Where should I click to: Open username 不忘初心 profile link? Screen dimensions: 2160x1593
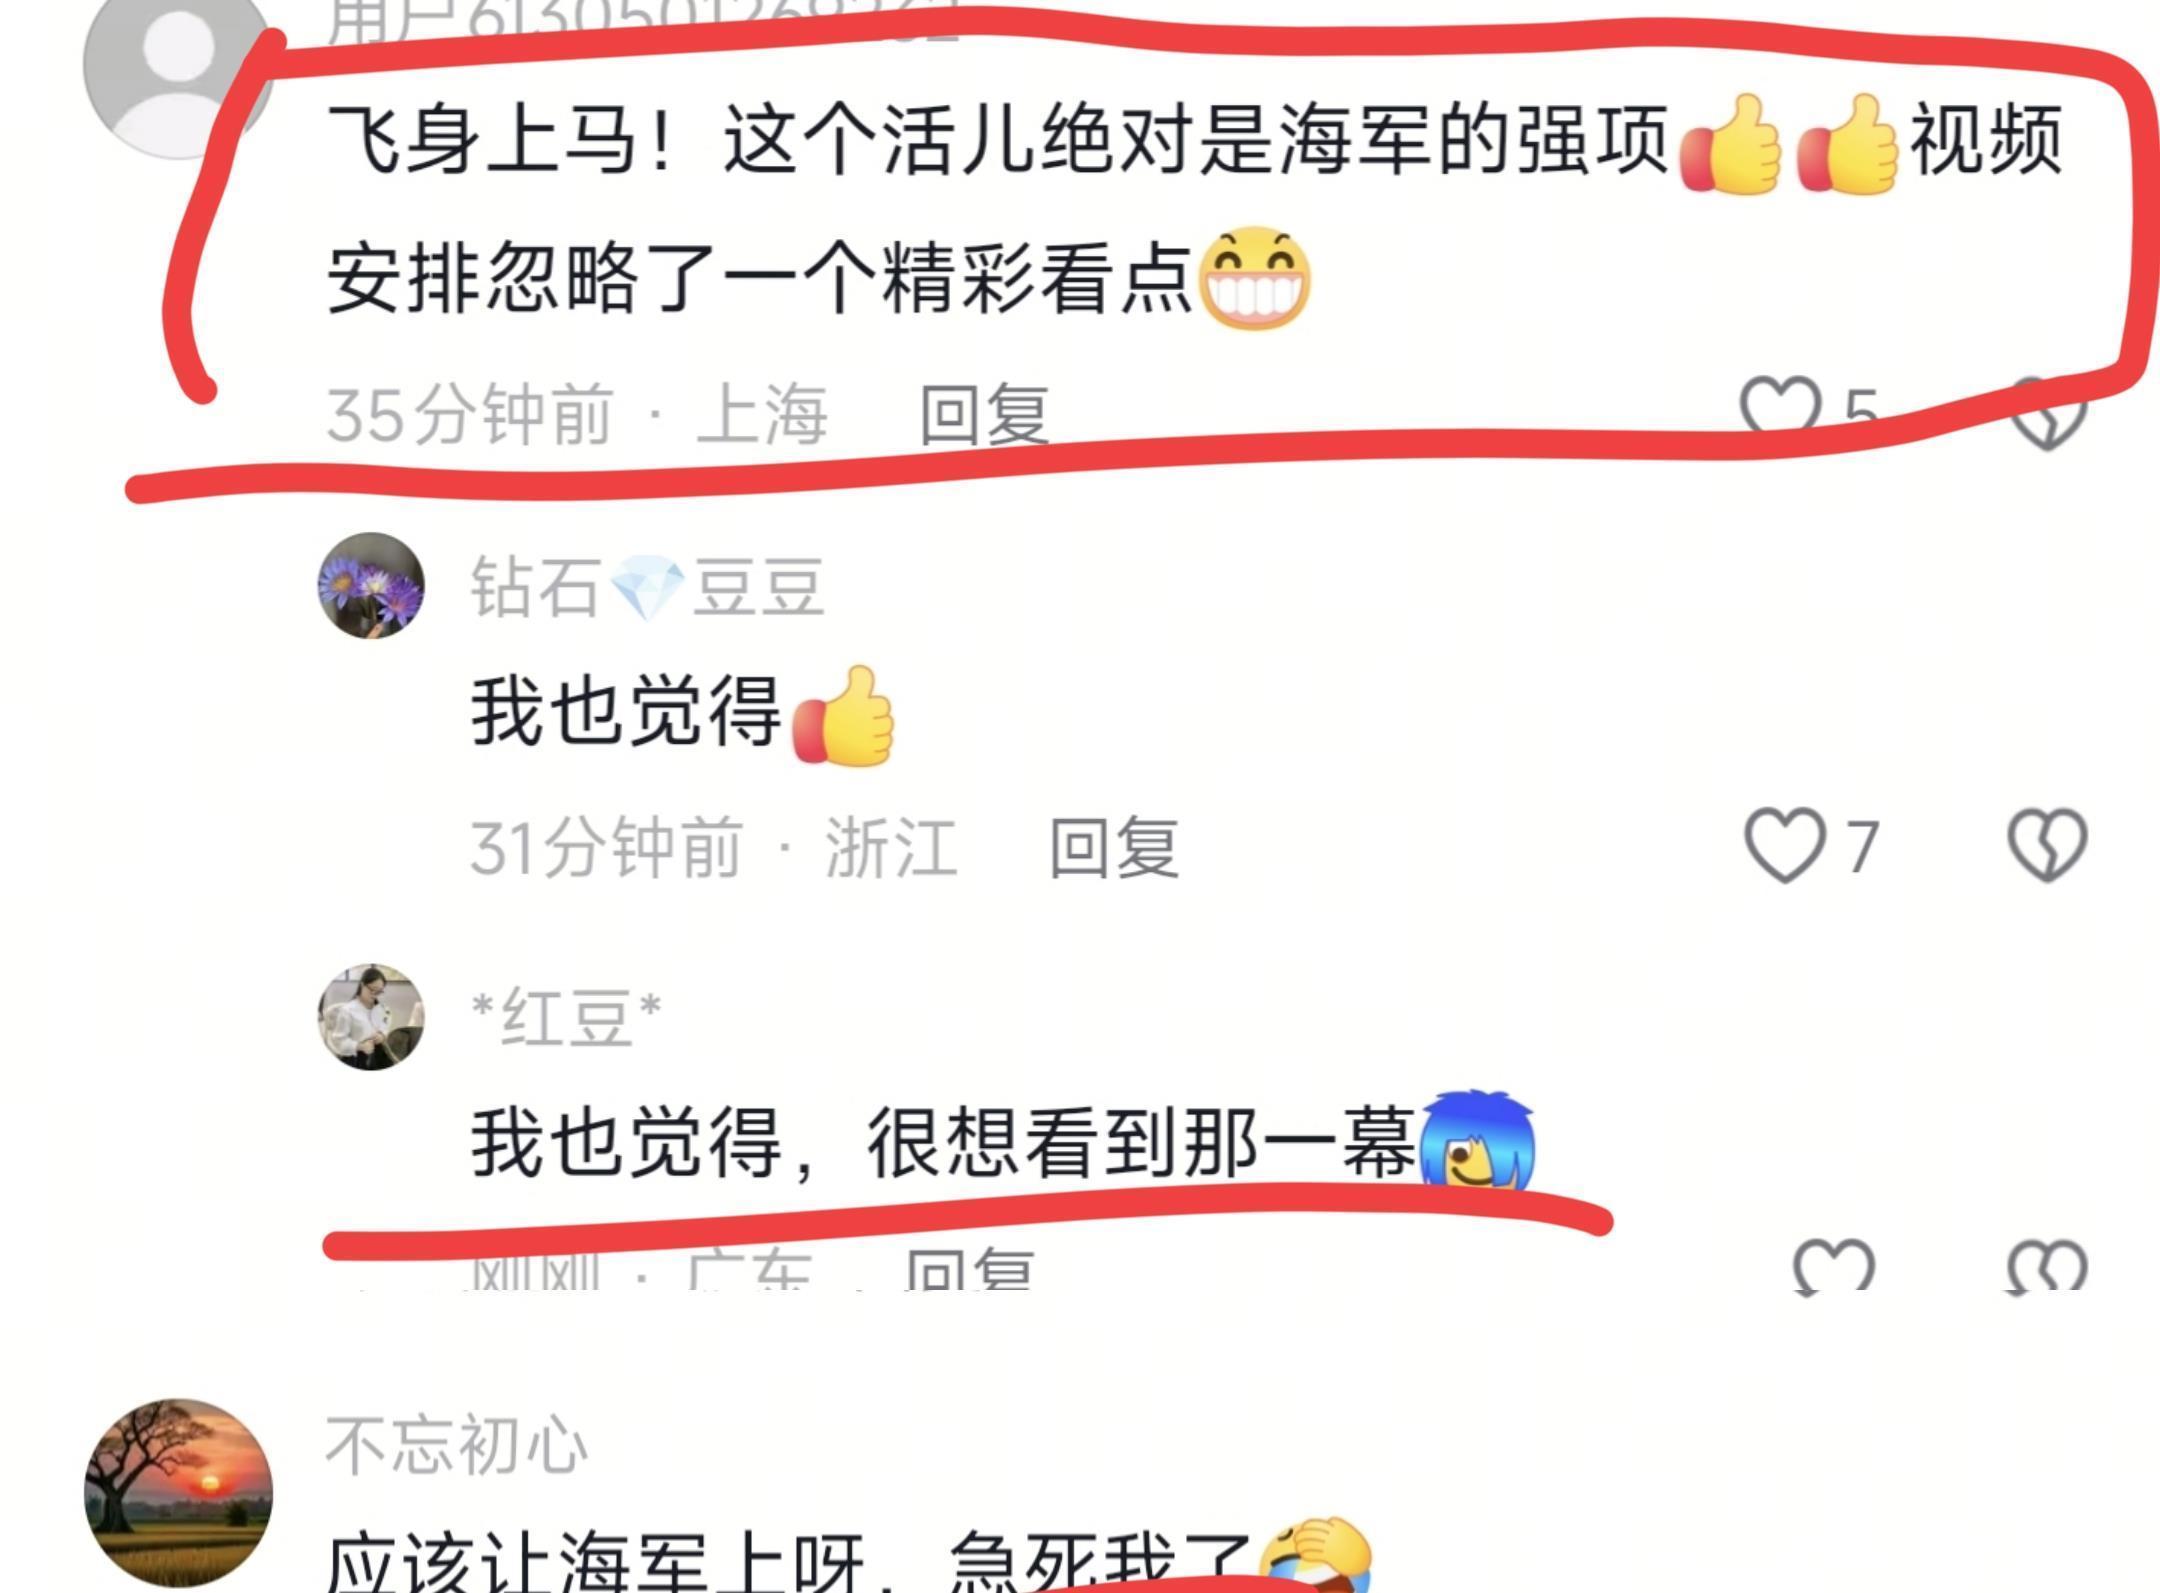tap(456, 1445)
